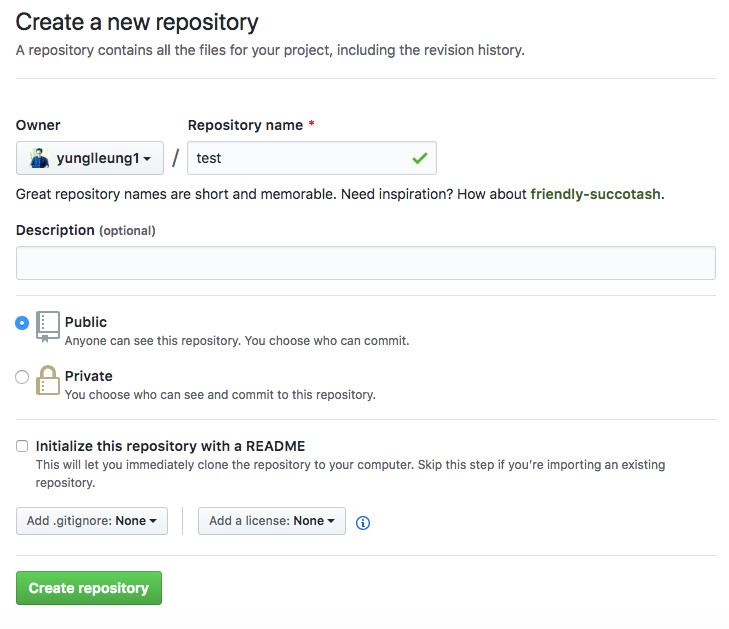The height and width of the screenshot is (629, 729).
Task: Open the Owner yunglleung1 dropdown
Action: pos(89,158)
